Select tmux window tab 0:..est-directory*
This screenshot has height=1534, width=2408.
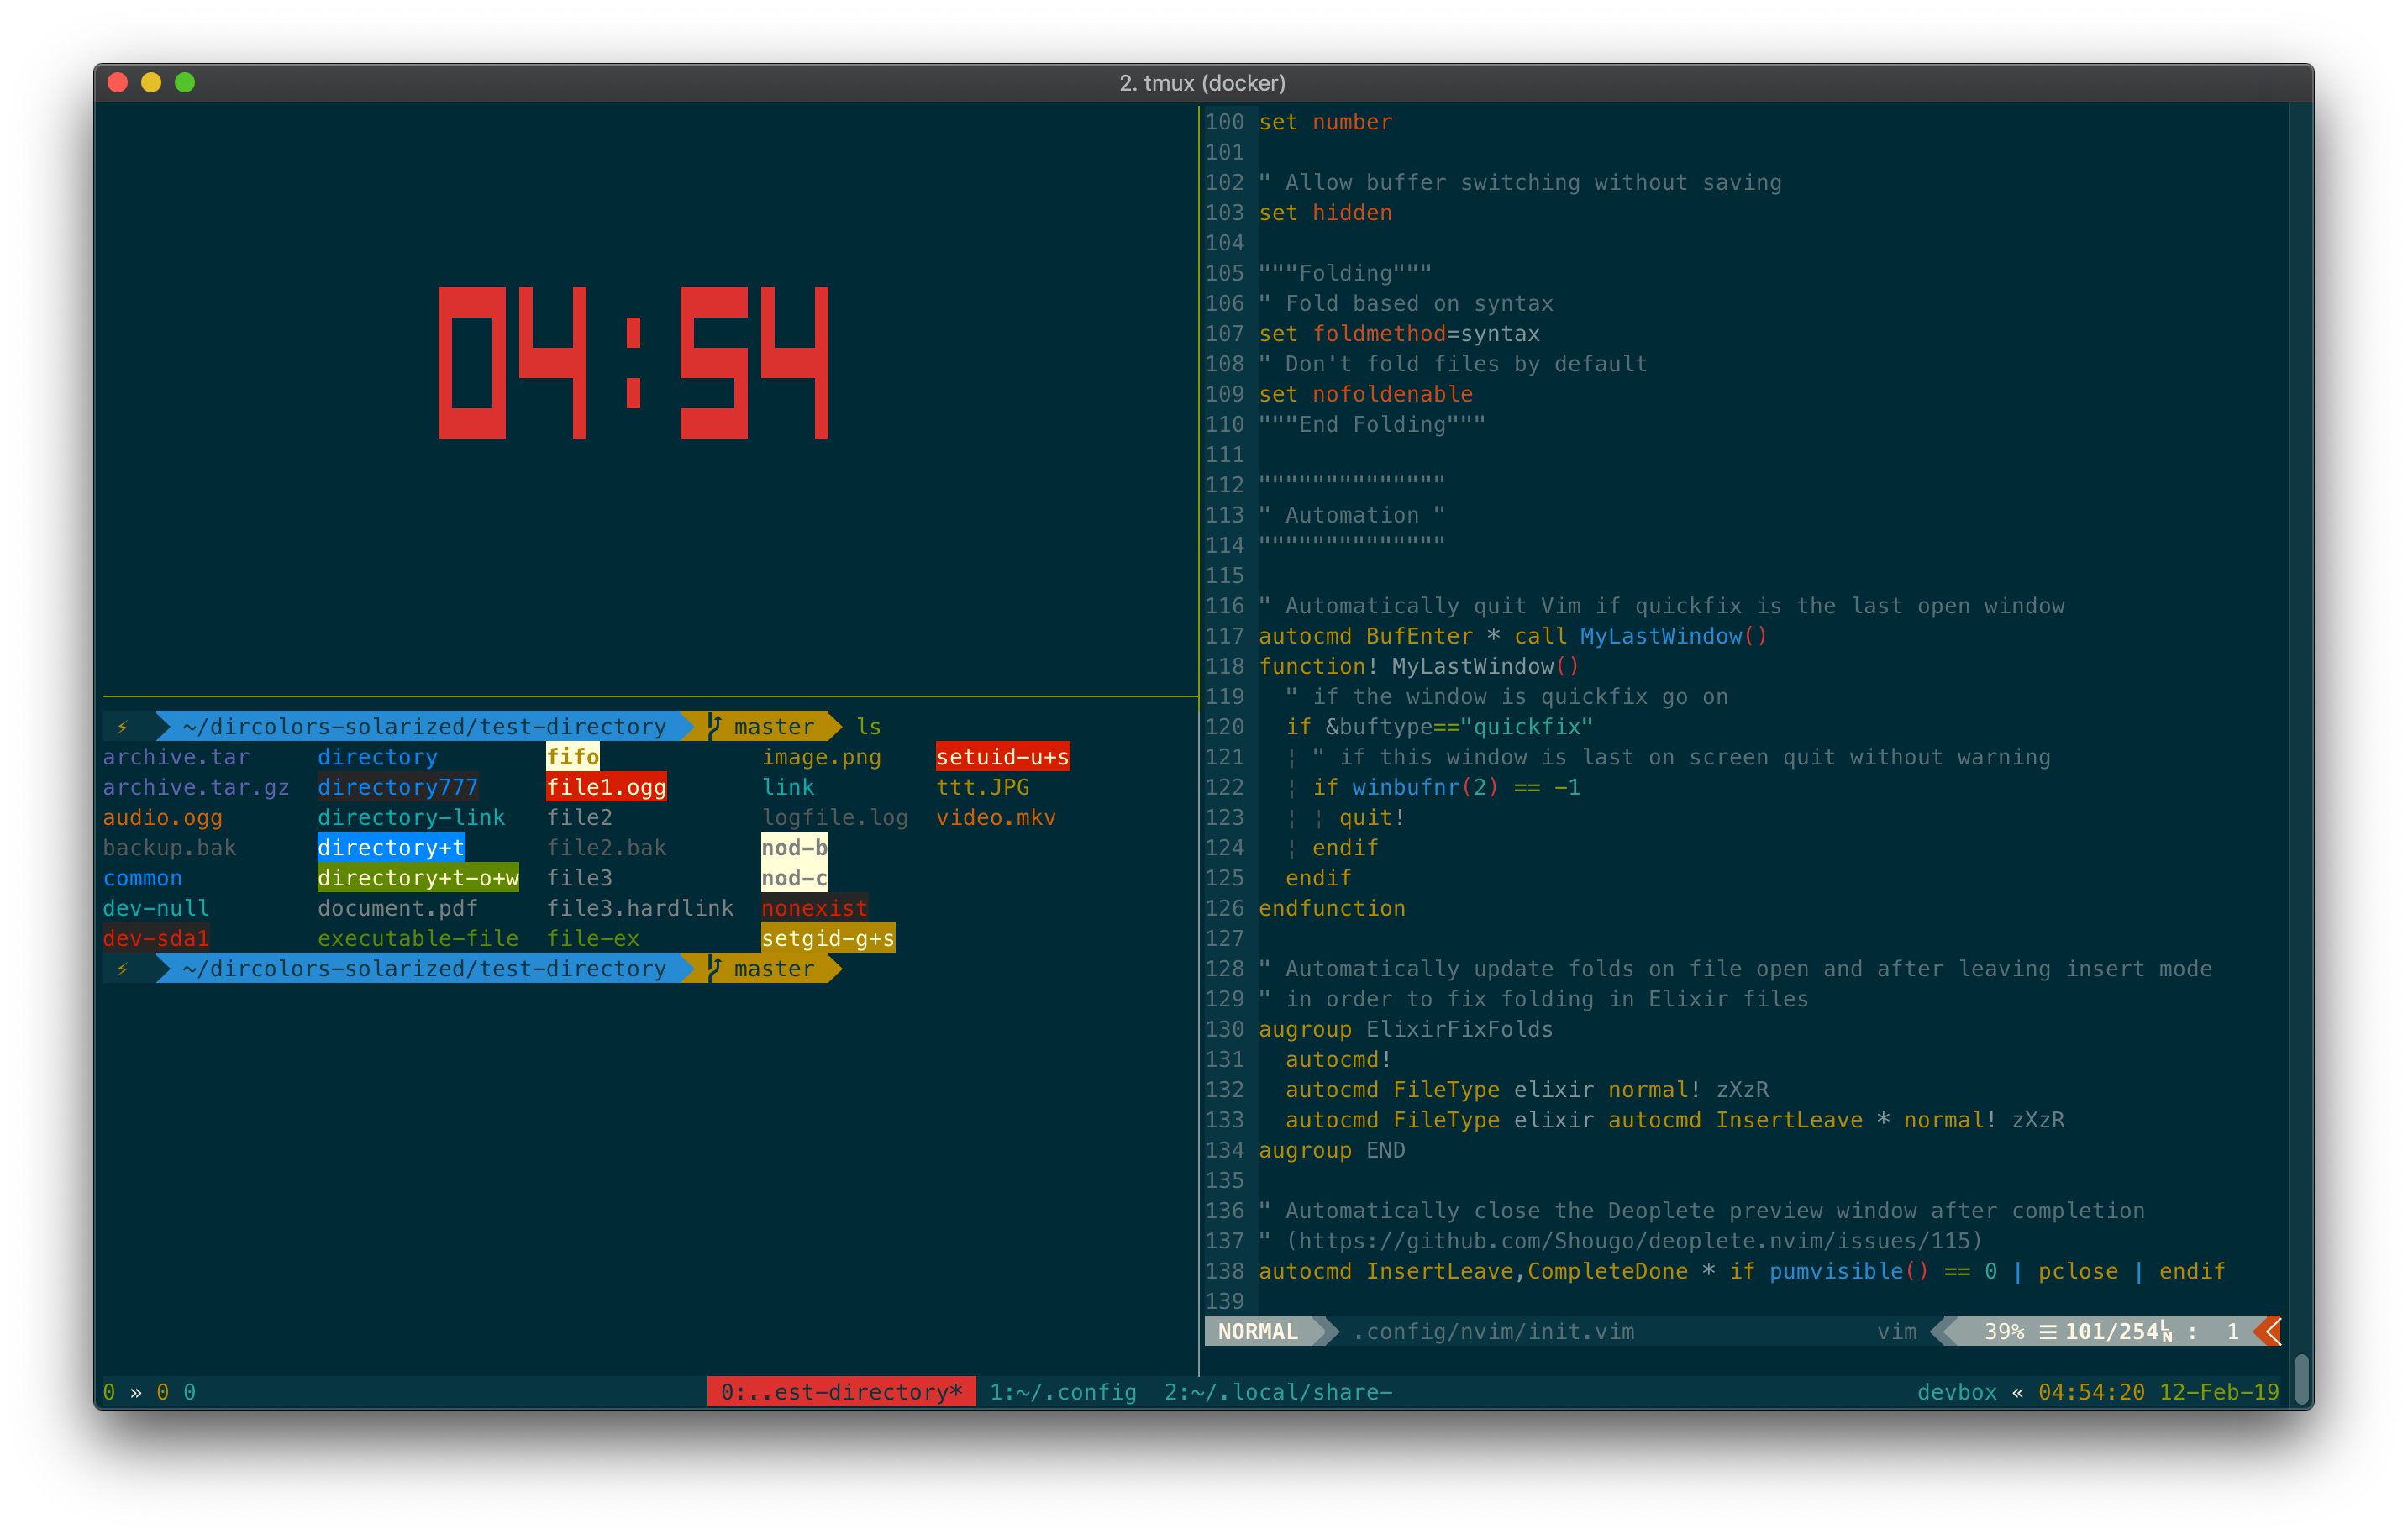click(841, 1392)
